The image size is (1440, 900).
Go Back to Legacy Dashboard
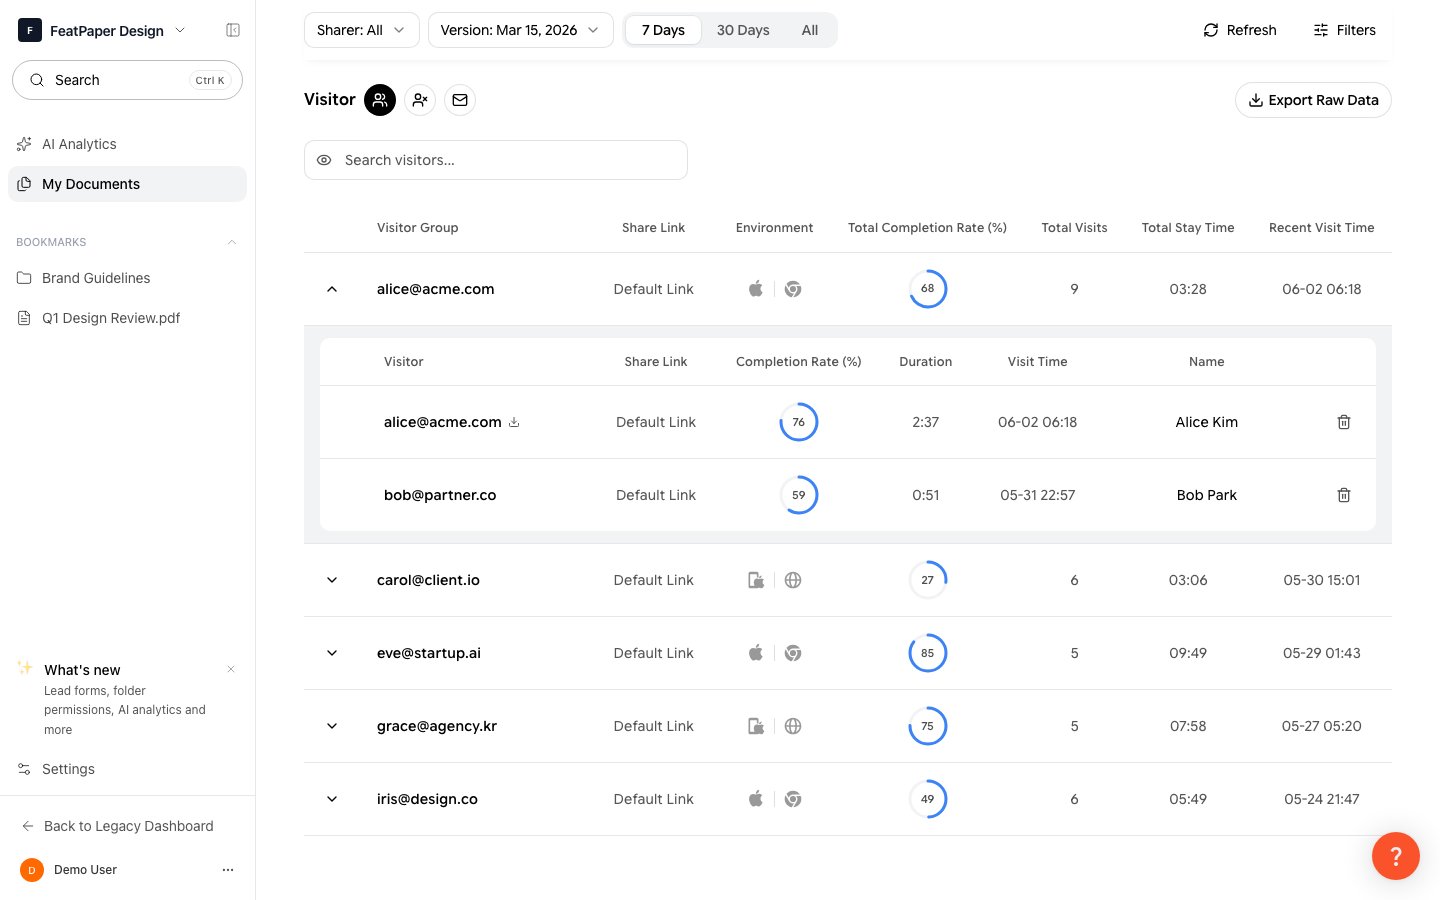[118, 826]
